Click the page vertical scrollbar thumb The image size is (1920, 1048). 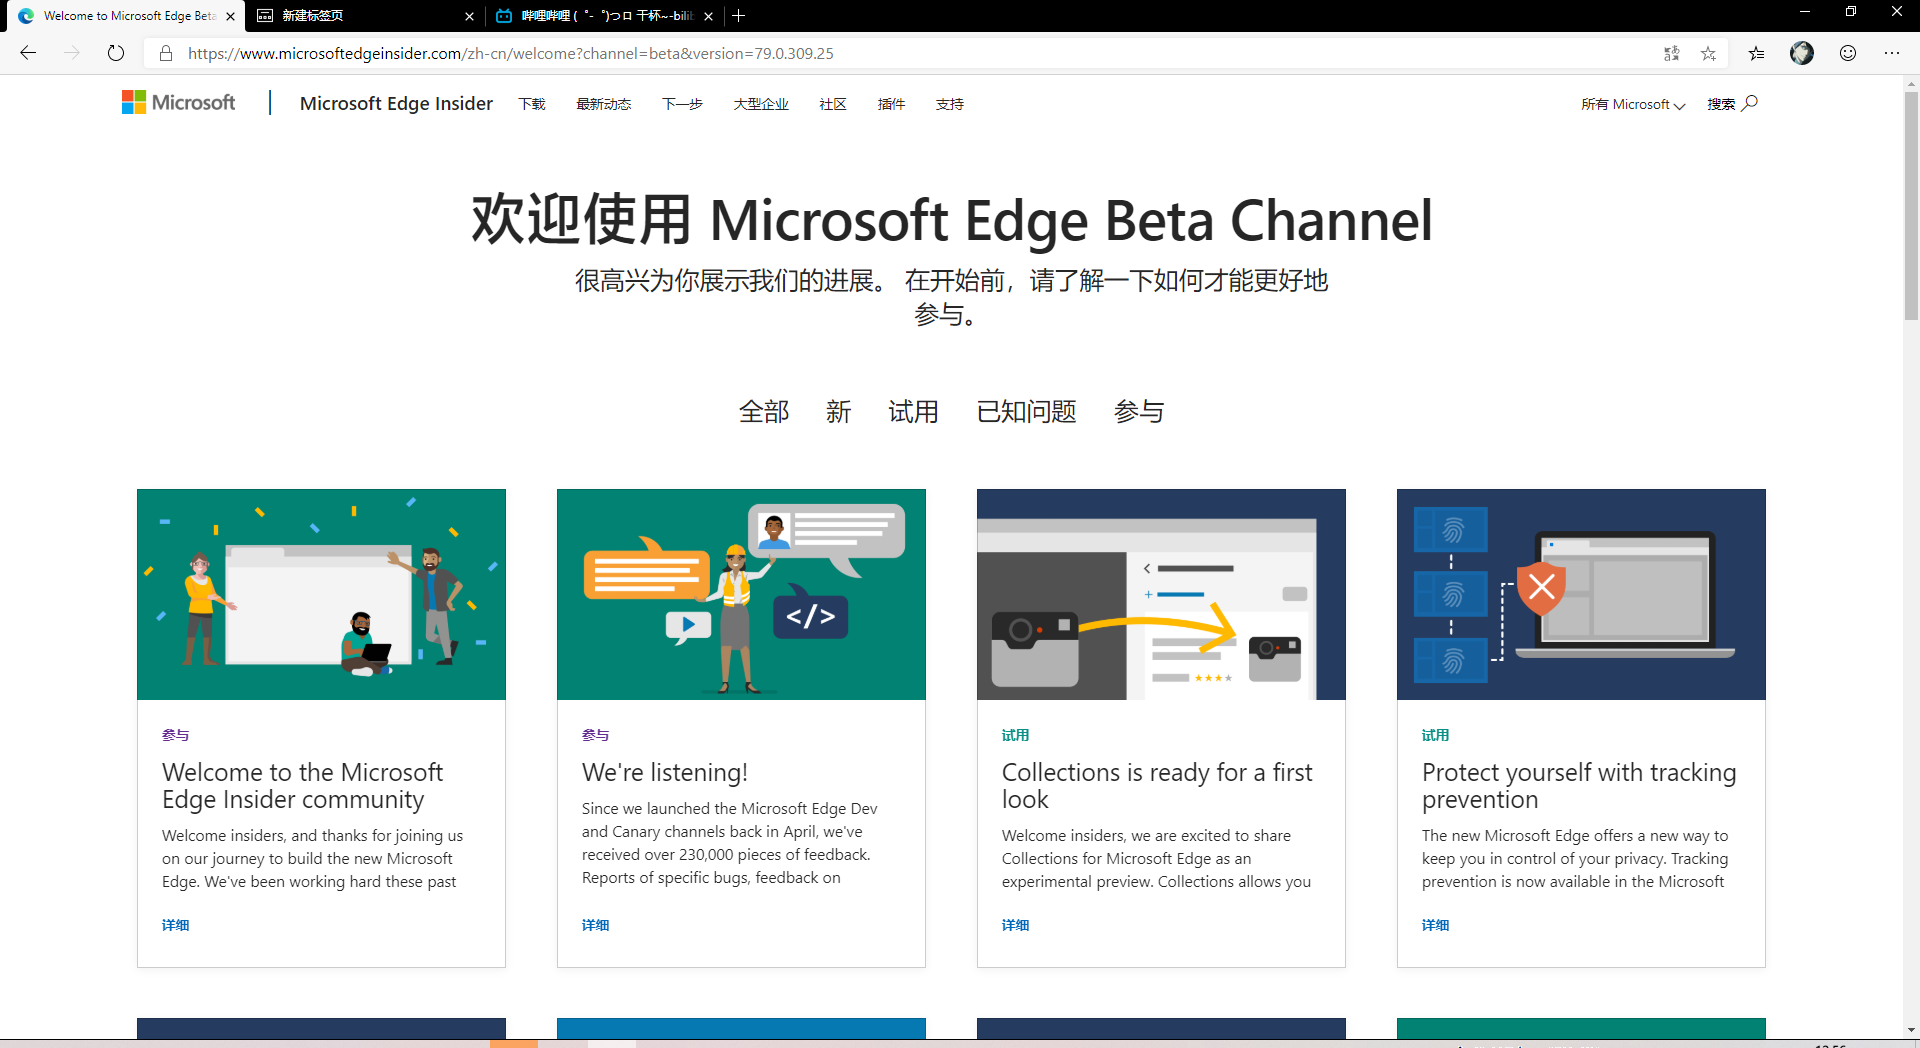coord(1911,206)
